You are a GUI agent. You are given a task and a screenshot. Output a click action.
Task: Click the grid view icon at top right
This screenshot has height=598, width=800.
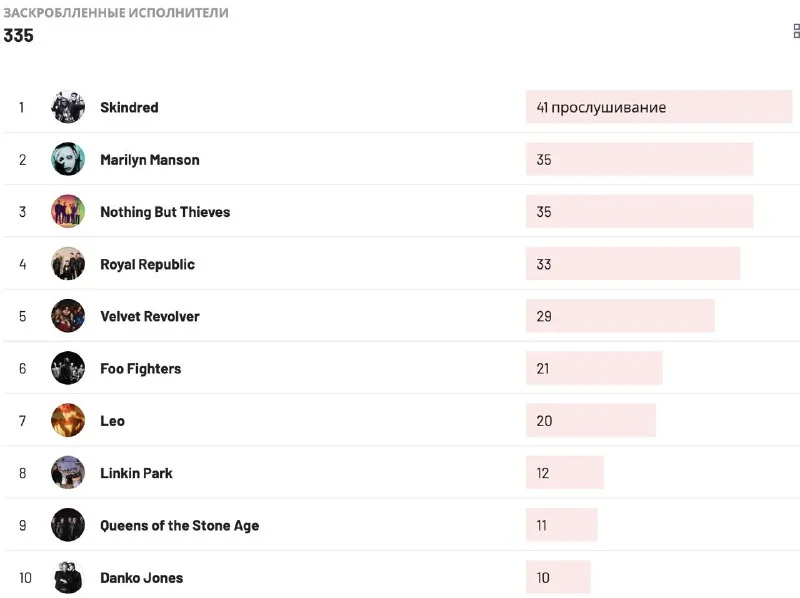796,31
